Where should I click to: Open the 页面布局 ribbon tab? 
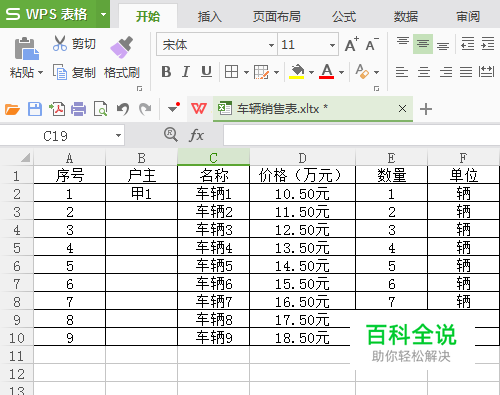276,16
